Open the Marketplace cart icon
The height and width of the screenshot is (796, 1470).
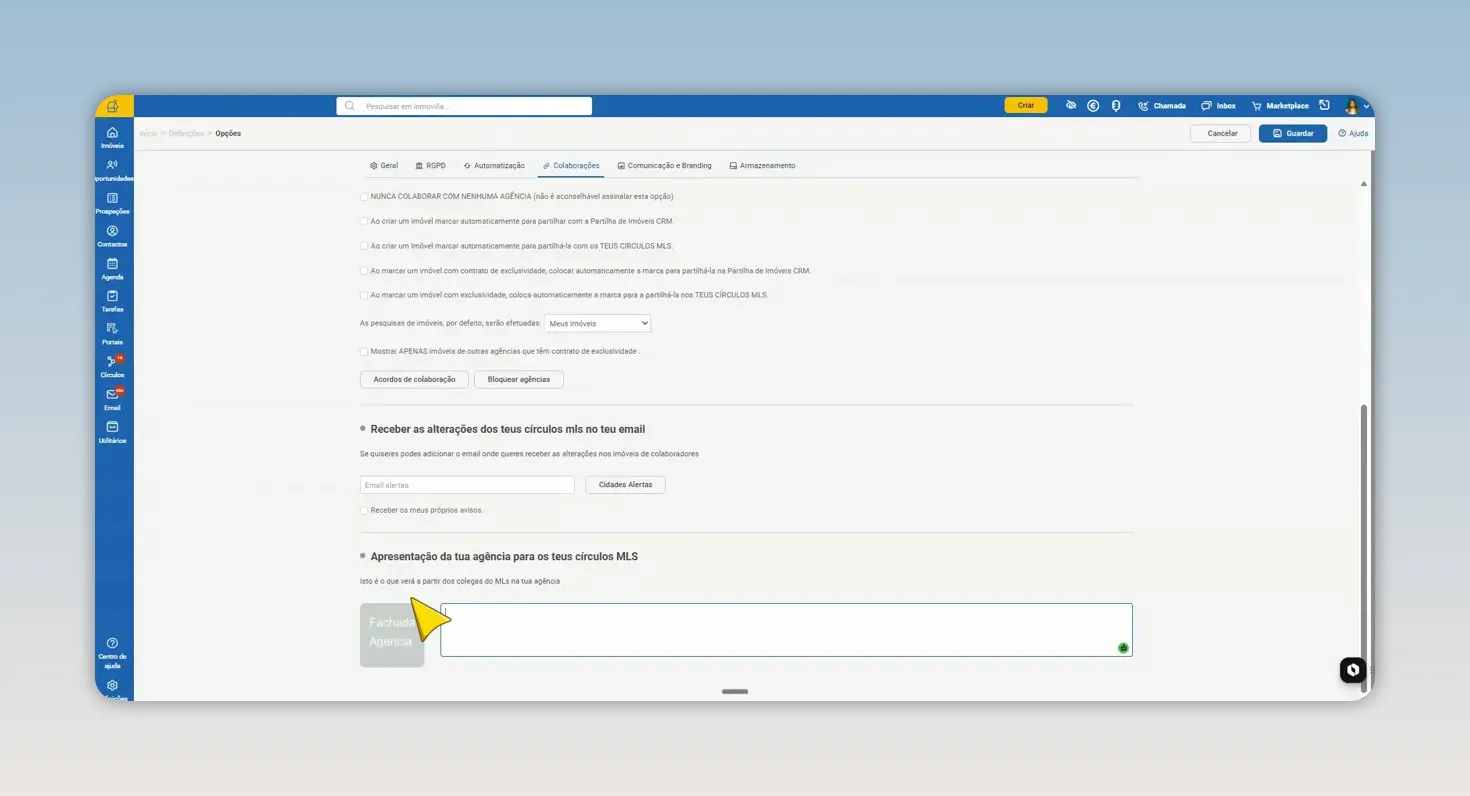point(1256,106)
